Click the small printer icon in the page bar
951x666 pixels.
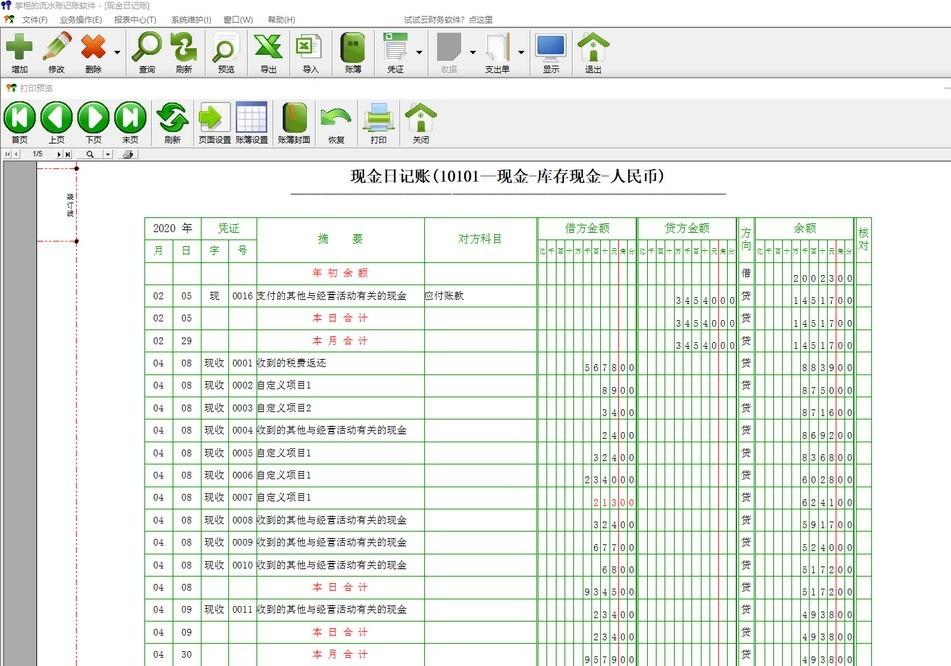[127, 154]
